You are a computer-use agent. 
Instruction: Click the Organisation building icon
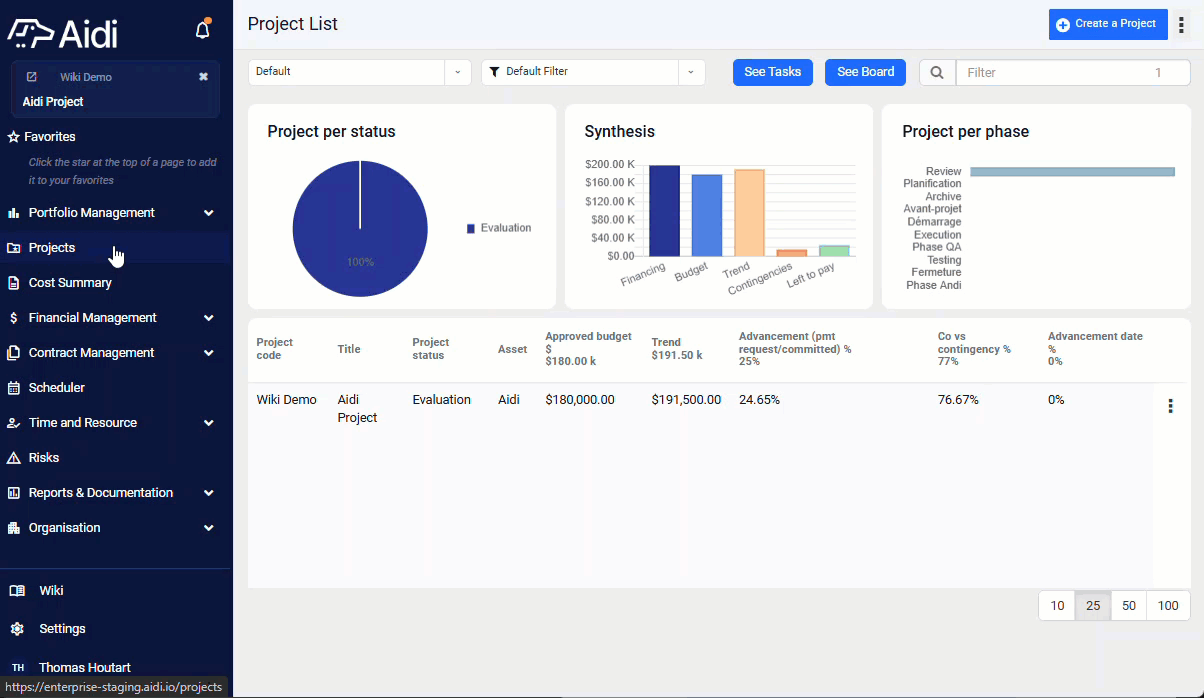14,528
